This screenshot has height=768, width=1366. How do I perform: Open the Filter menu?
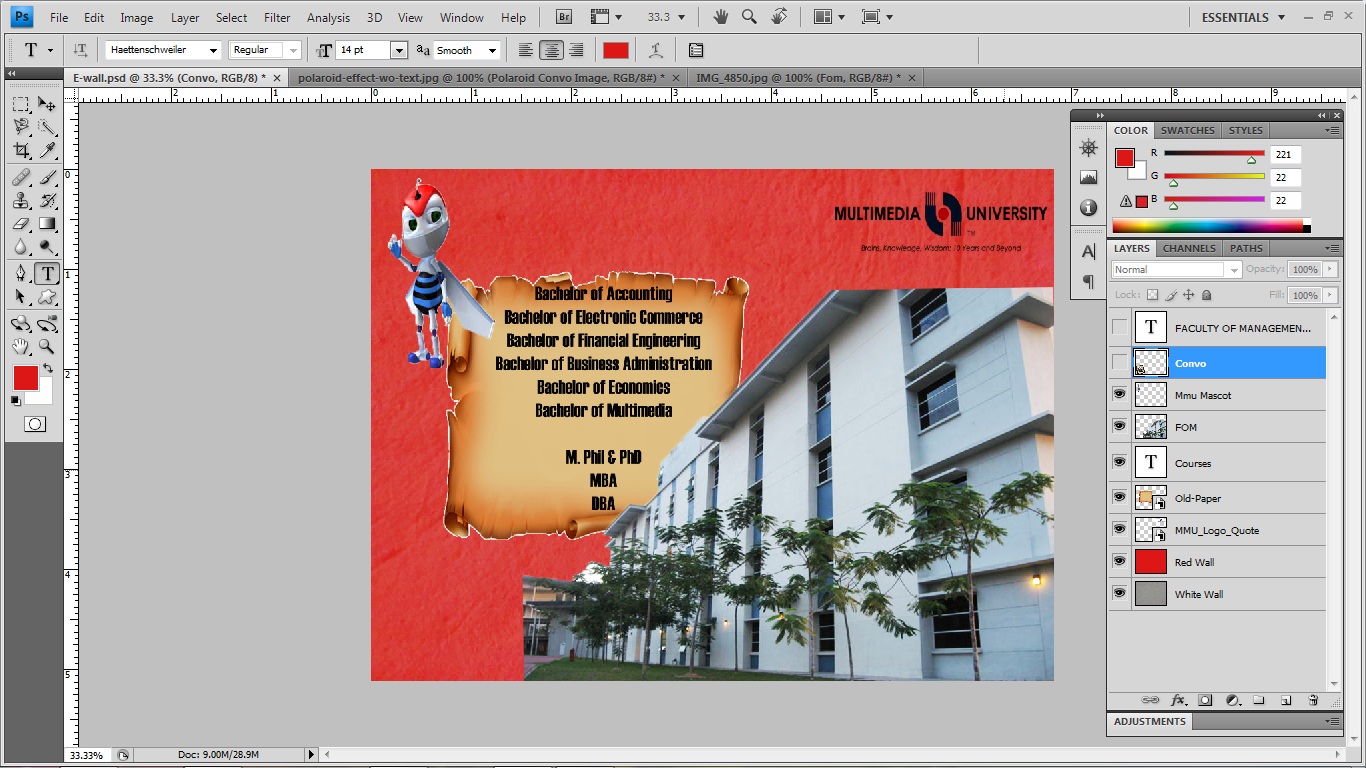pyautogui.click(x=277, y=16)
